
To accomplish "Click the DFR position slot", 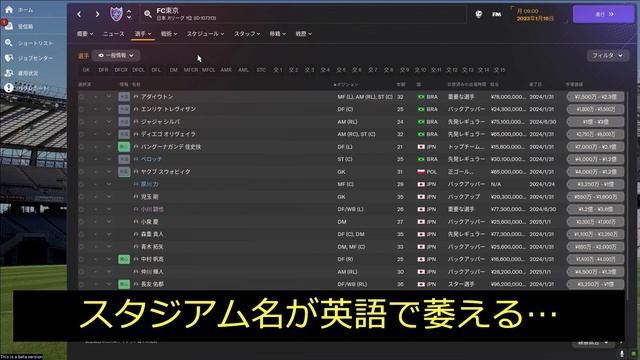I will click(103, 70).
